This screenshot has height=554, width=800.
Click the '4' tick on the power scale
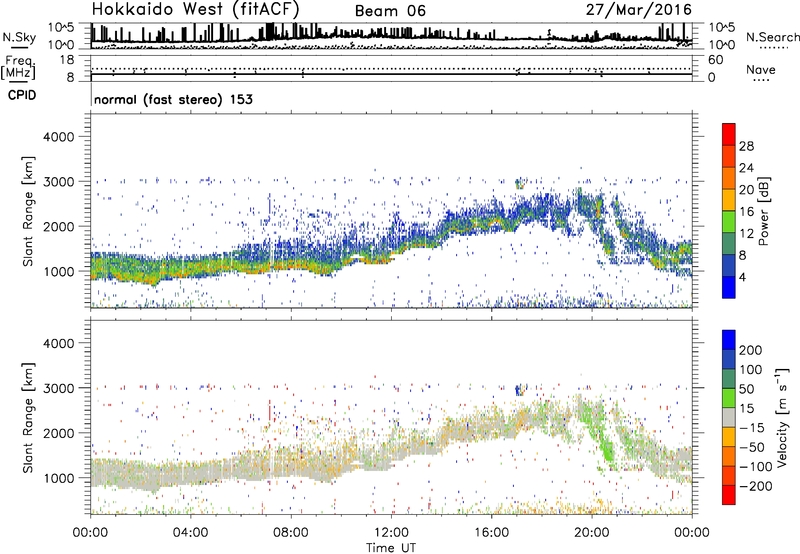click(x=742, y=277)
